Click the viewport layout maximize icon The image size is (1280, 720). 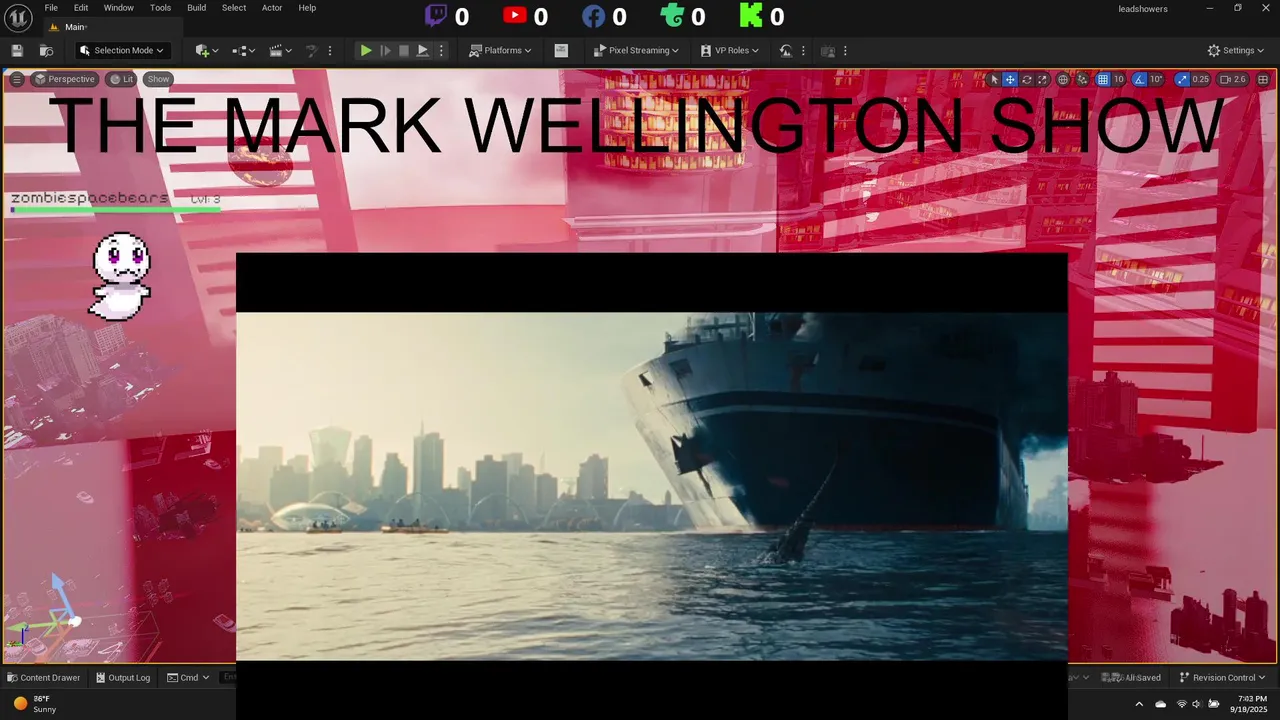tap(1264, 79)
